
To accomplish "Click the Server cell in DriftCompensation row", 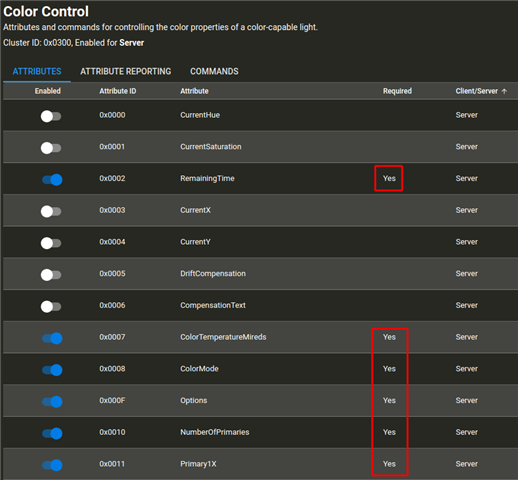I will click(x=467, y=273).
